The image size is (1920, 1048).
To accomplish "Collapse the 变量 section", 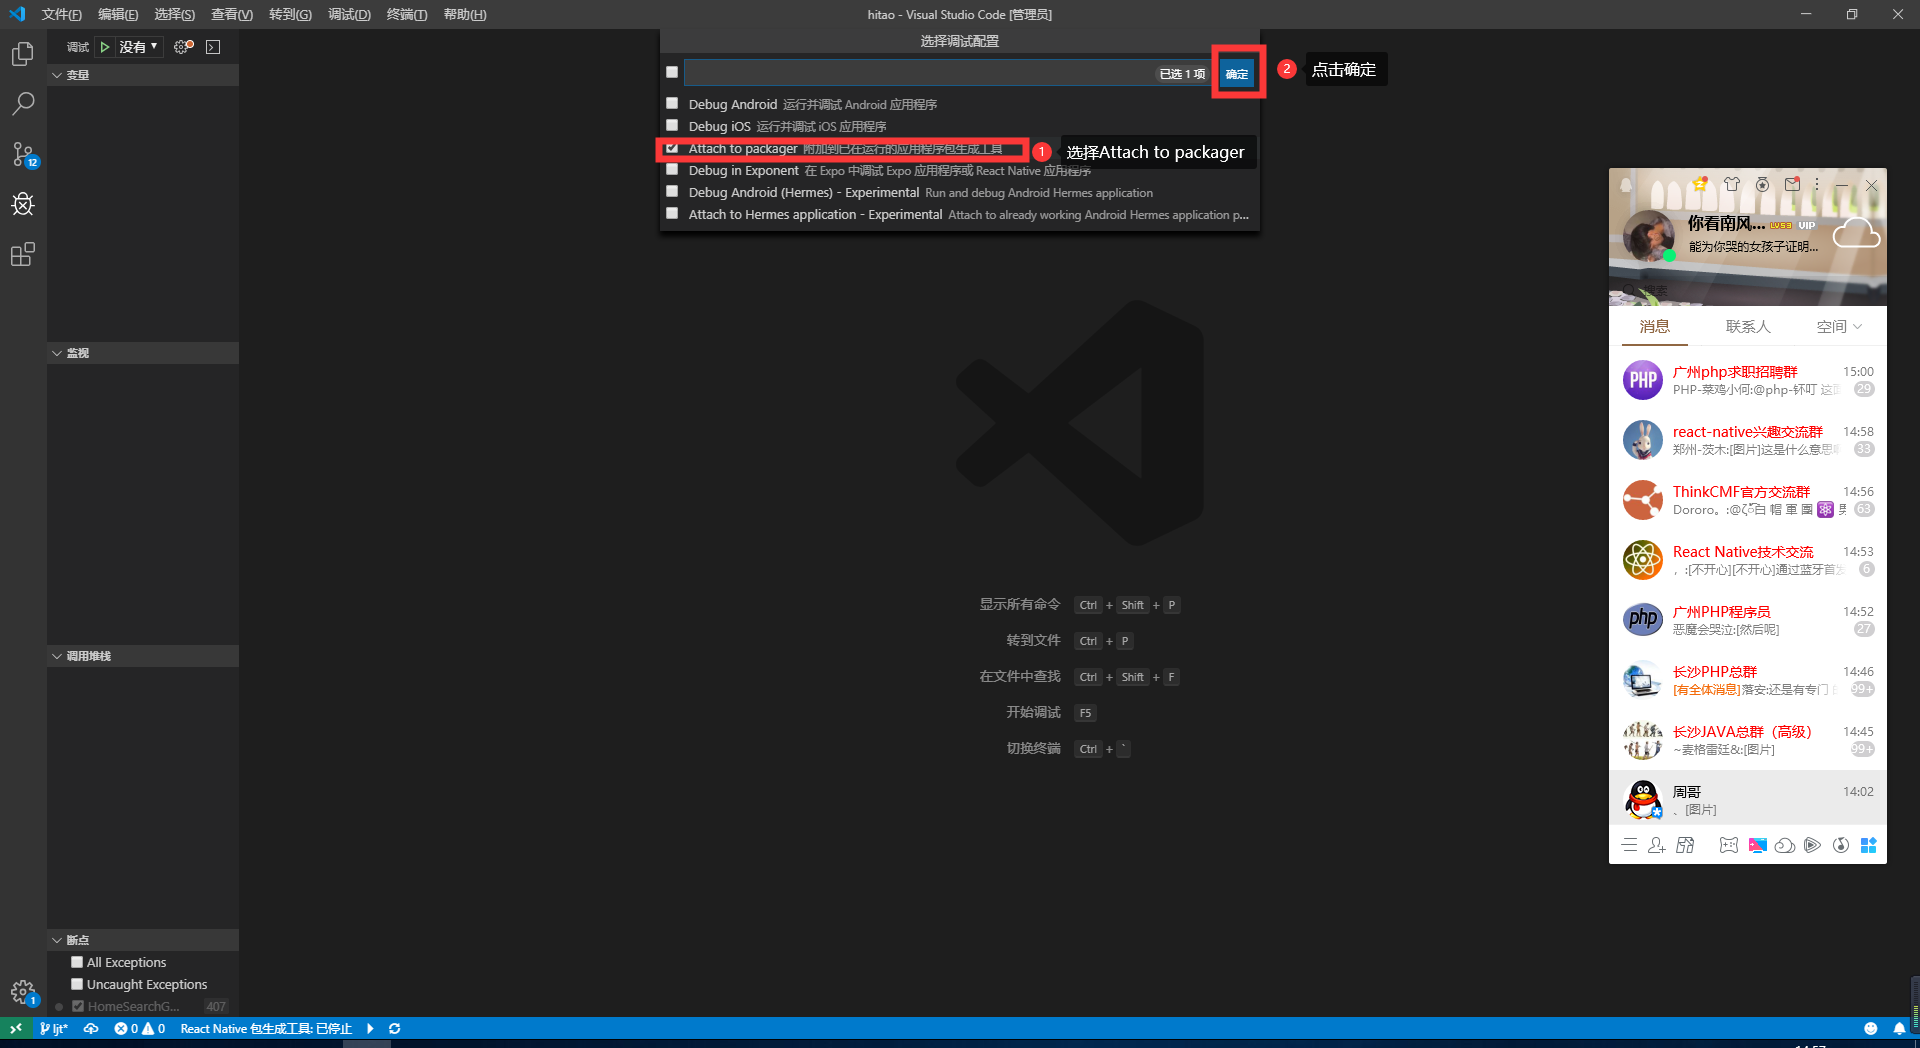I will click(58, 74).
